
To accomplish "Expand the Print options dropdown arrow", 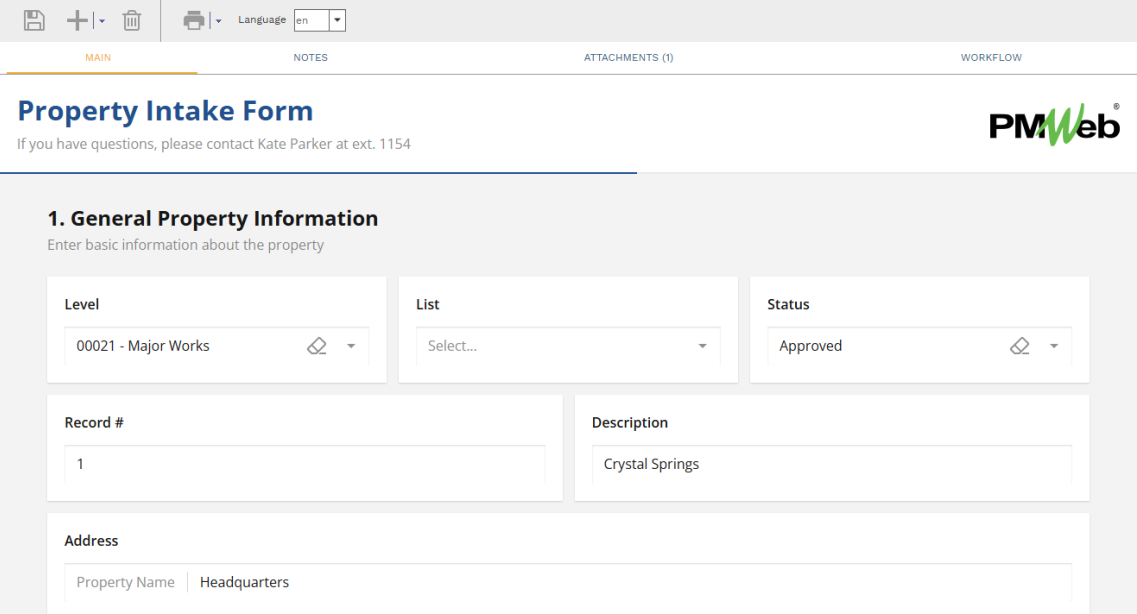I will [x=218, y=21].
